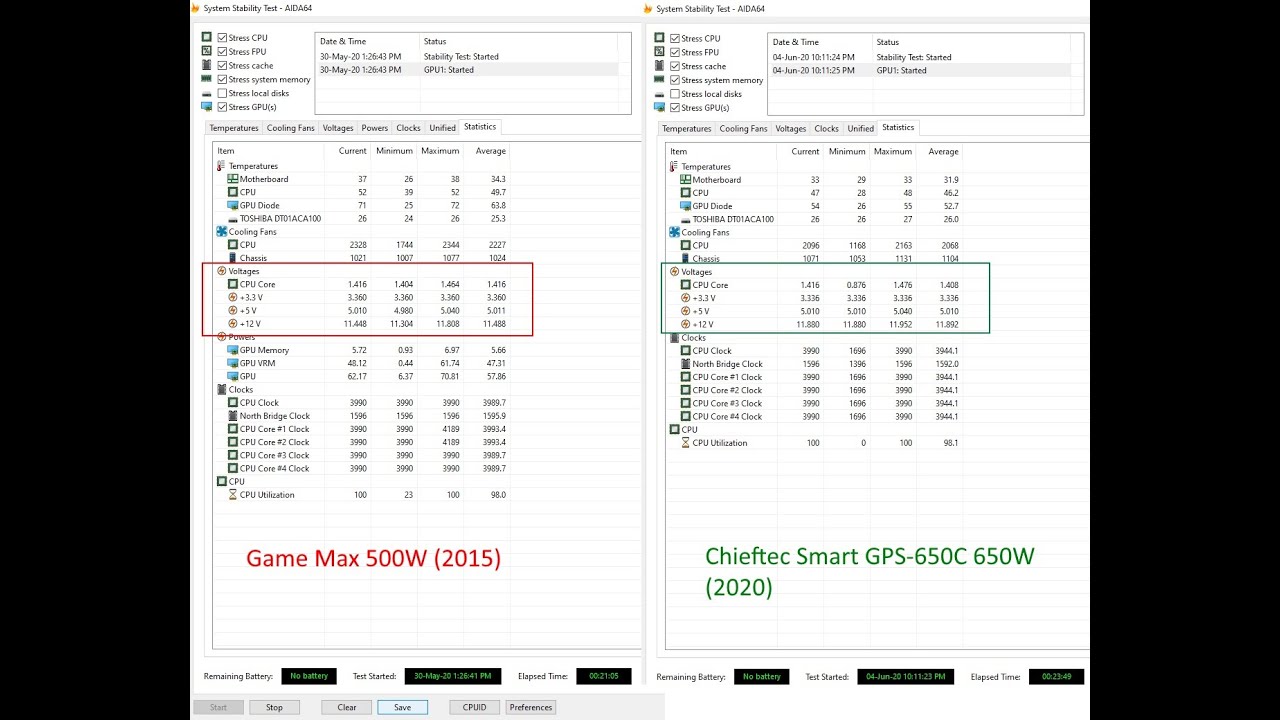Open Powers tab in left window
Viewport: 1280px width, 720px height.
[x=375, y=128]
